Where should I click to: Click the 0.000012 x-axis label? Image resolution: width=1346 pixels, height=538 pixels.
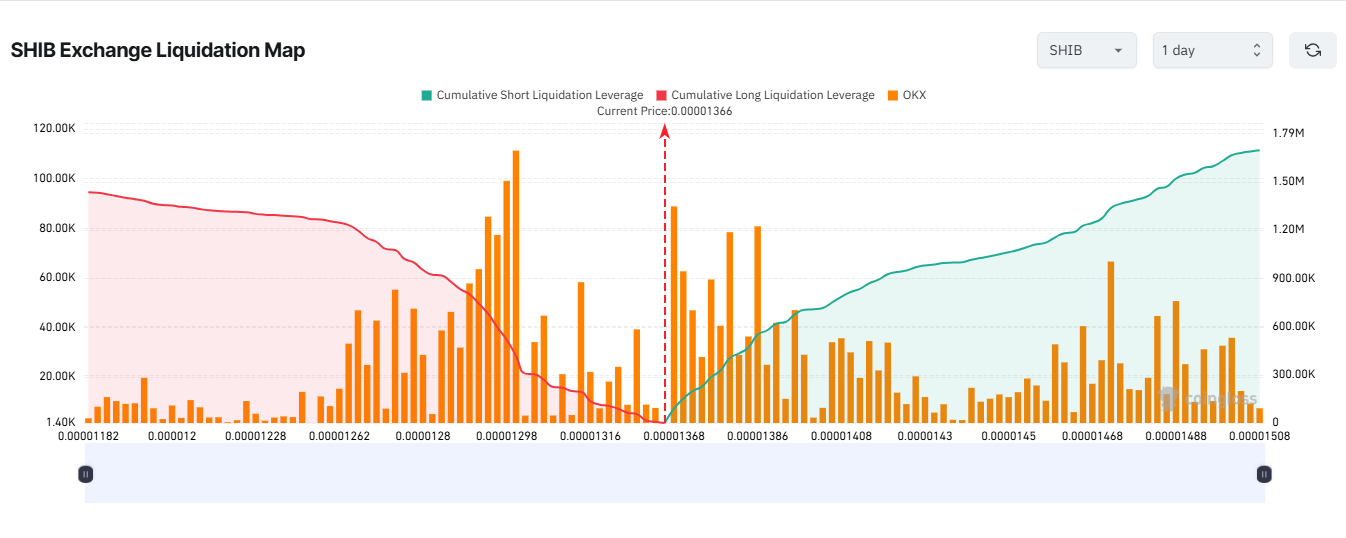(172, 436)
